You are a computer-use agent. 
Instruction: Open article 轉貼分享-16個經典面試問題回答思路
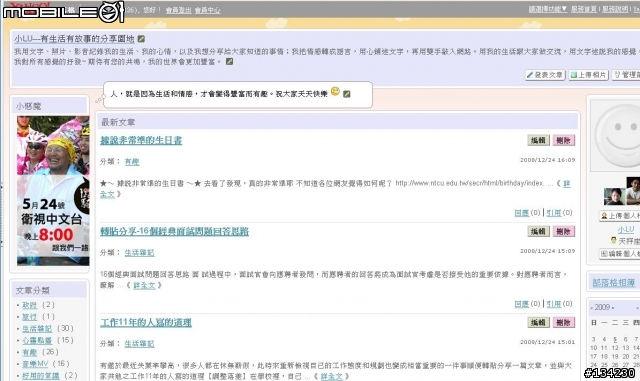(174, 231)
